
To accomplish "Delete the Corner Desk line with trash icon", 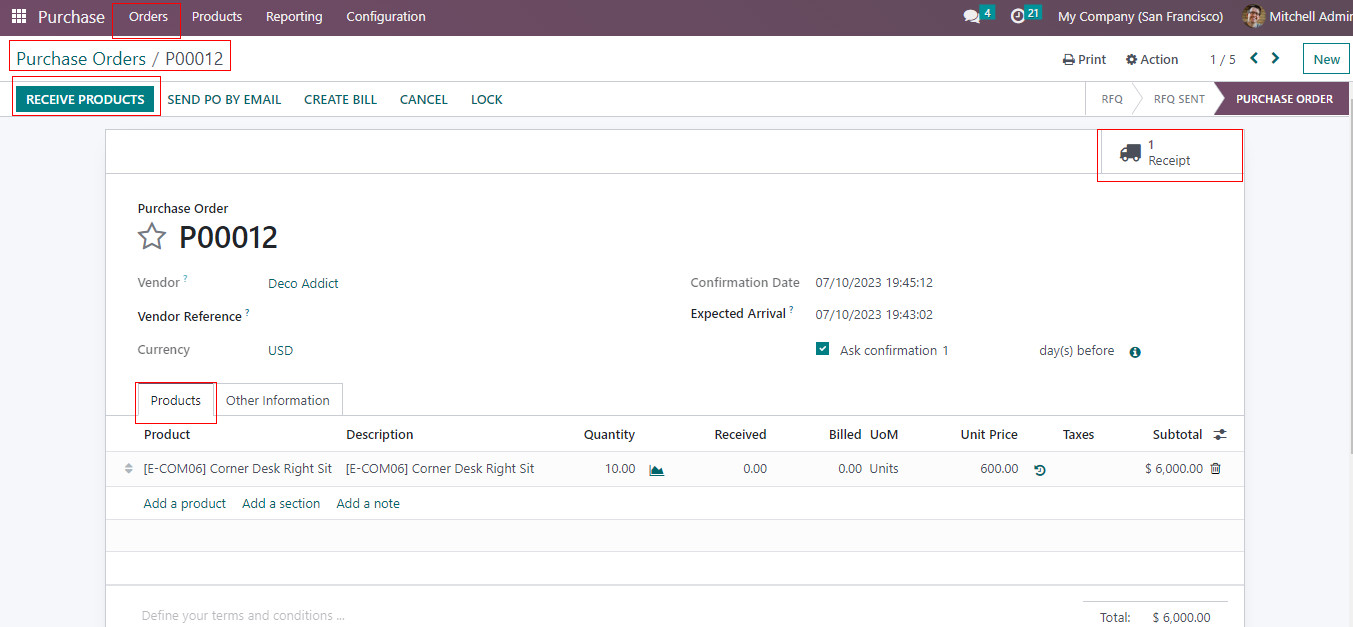I will pyautogui.click(x=1215, y=468).
